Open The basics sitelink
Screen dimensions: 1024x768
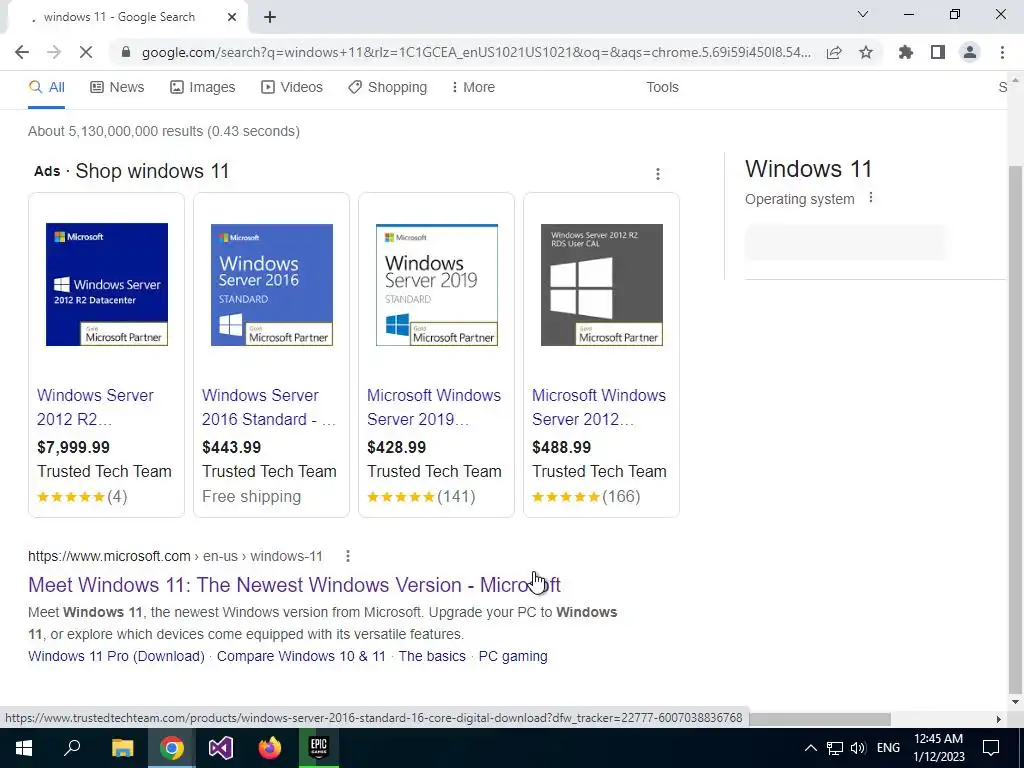[432, 656]
